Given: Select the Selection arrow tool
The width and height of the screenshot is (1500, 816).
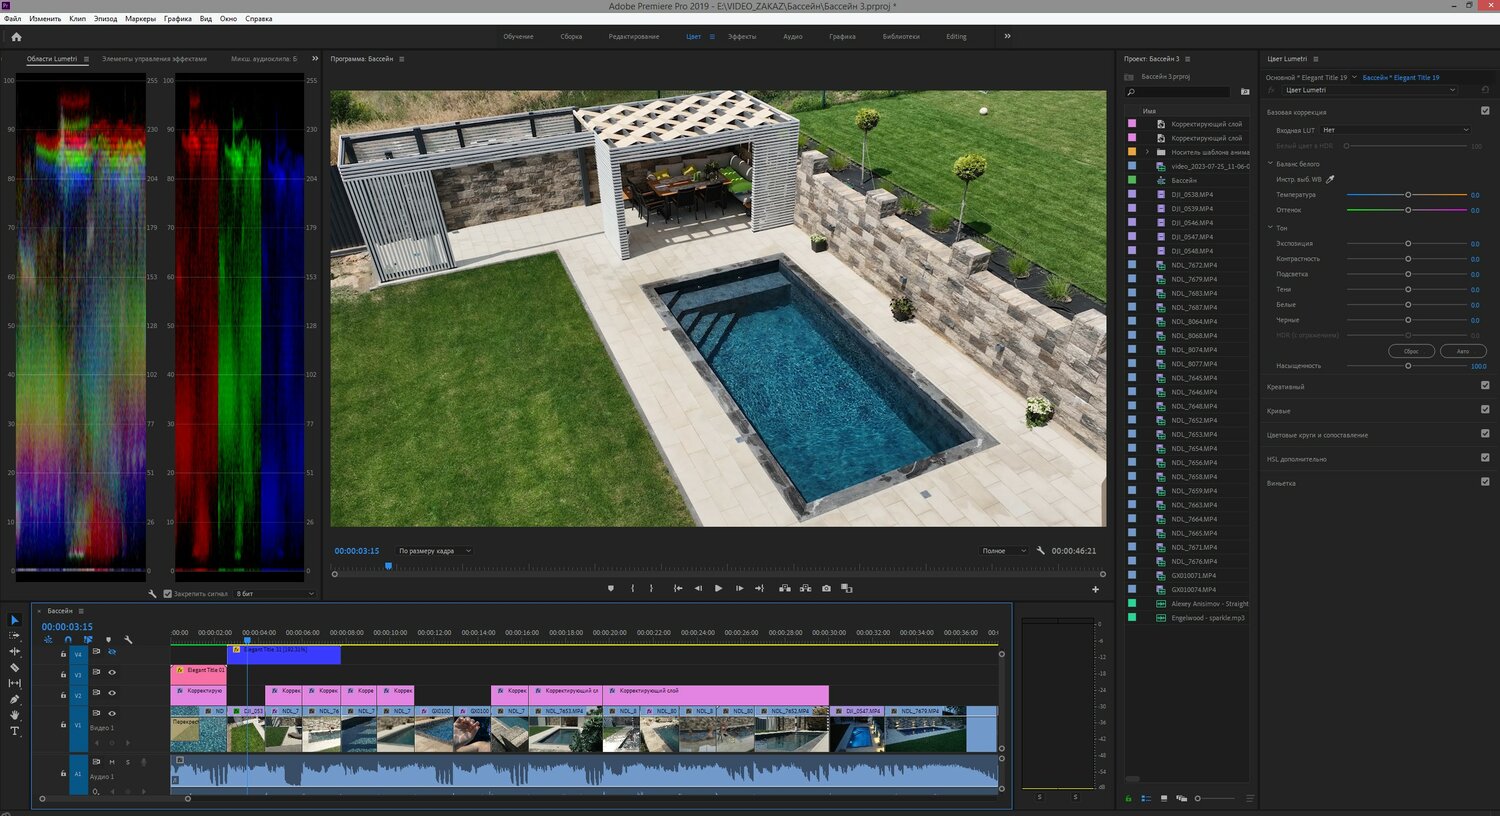Looking at the screenshot, I should 14,620.
